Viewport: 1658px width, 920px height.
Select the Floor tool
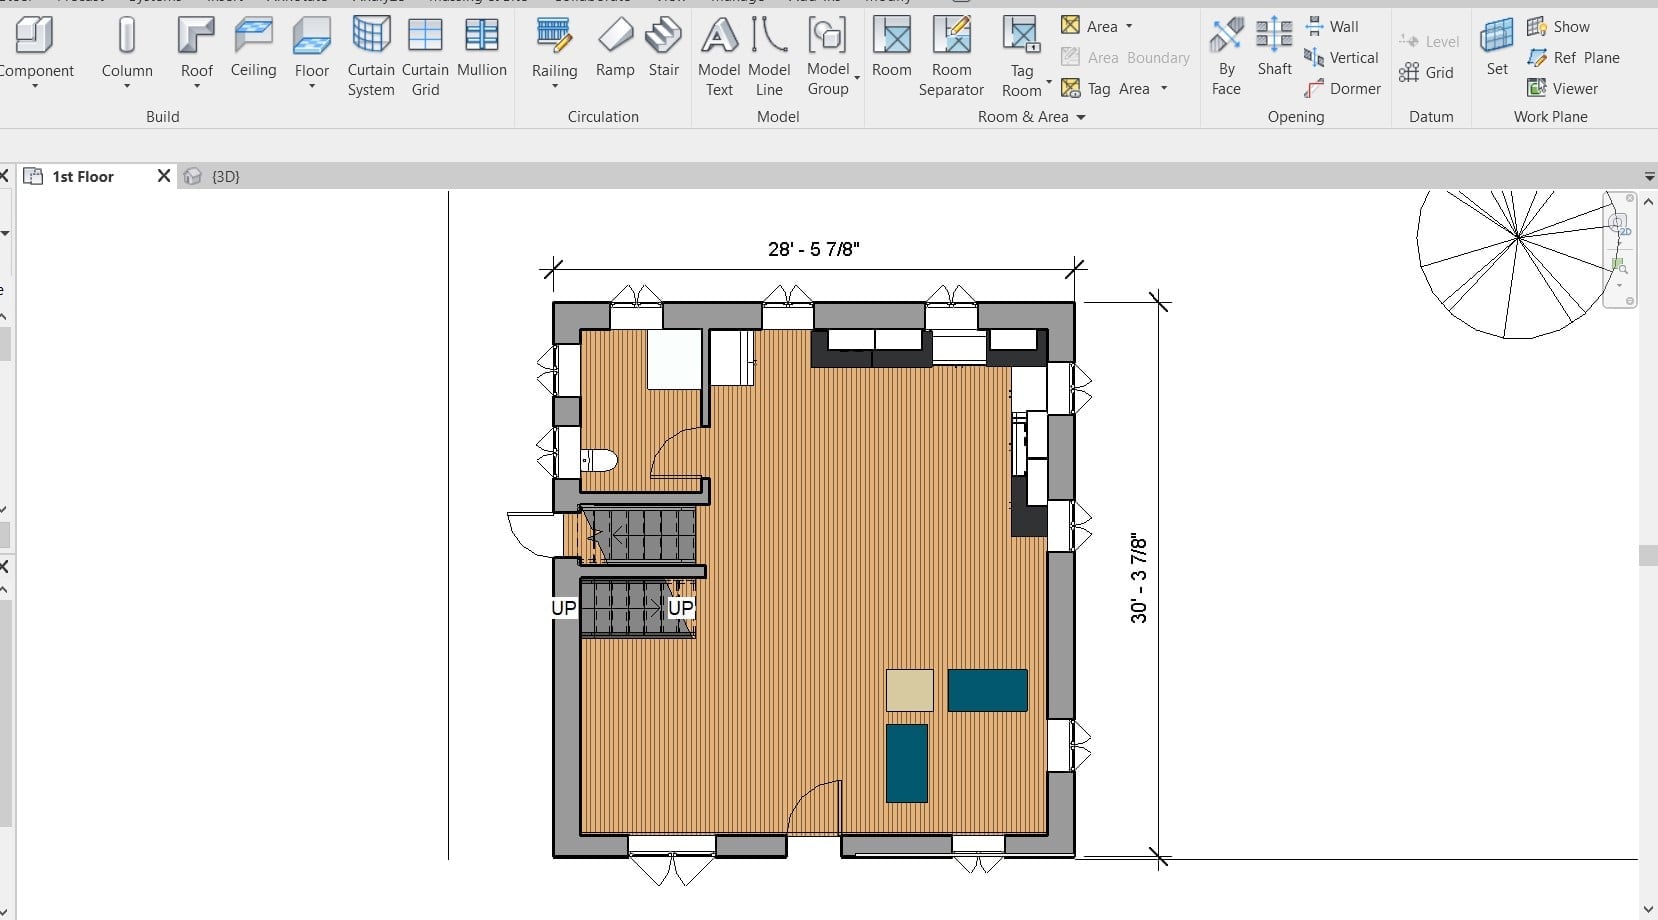(311, 48)
